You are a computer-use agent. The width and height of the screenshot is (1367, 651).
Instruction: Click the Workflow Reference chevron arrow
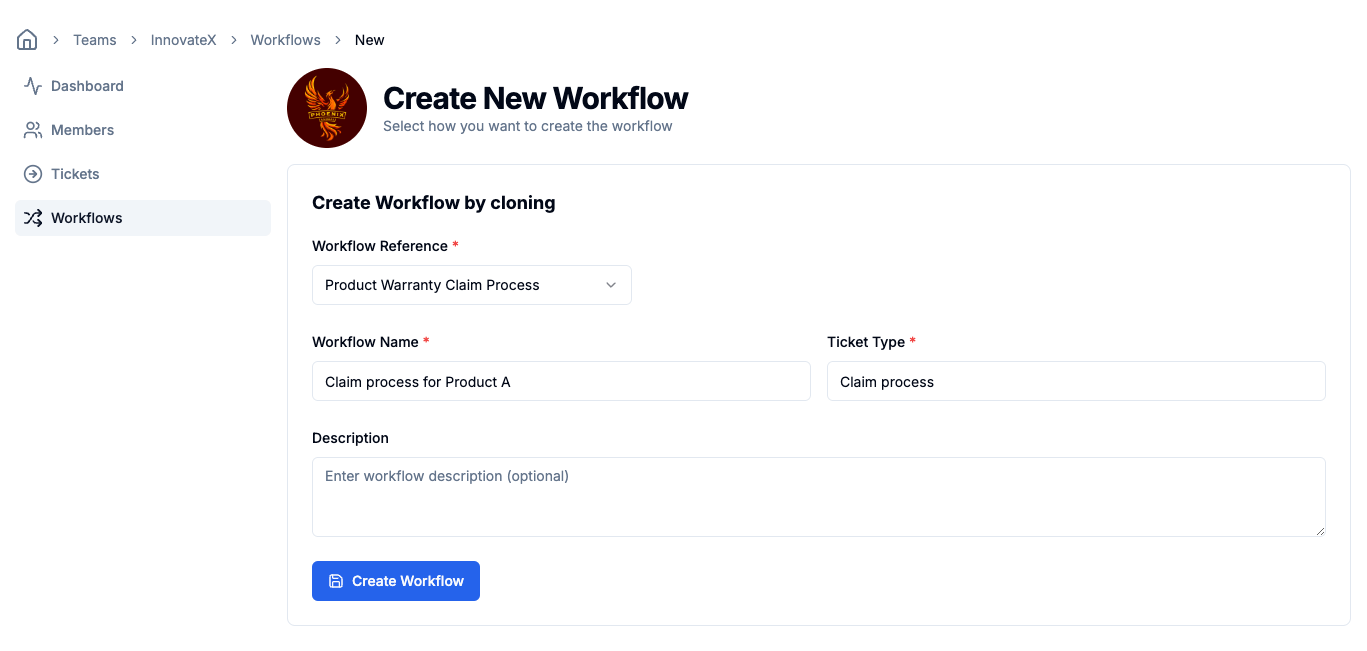(x=610, y=285)
